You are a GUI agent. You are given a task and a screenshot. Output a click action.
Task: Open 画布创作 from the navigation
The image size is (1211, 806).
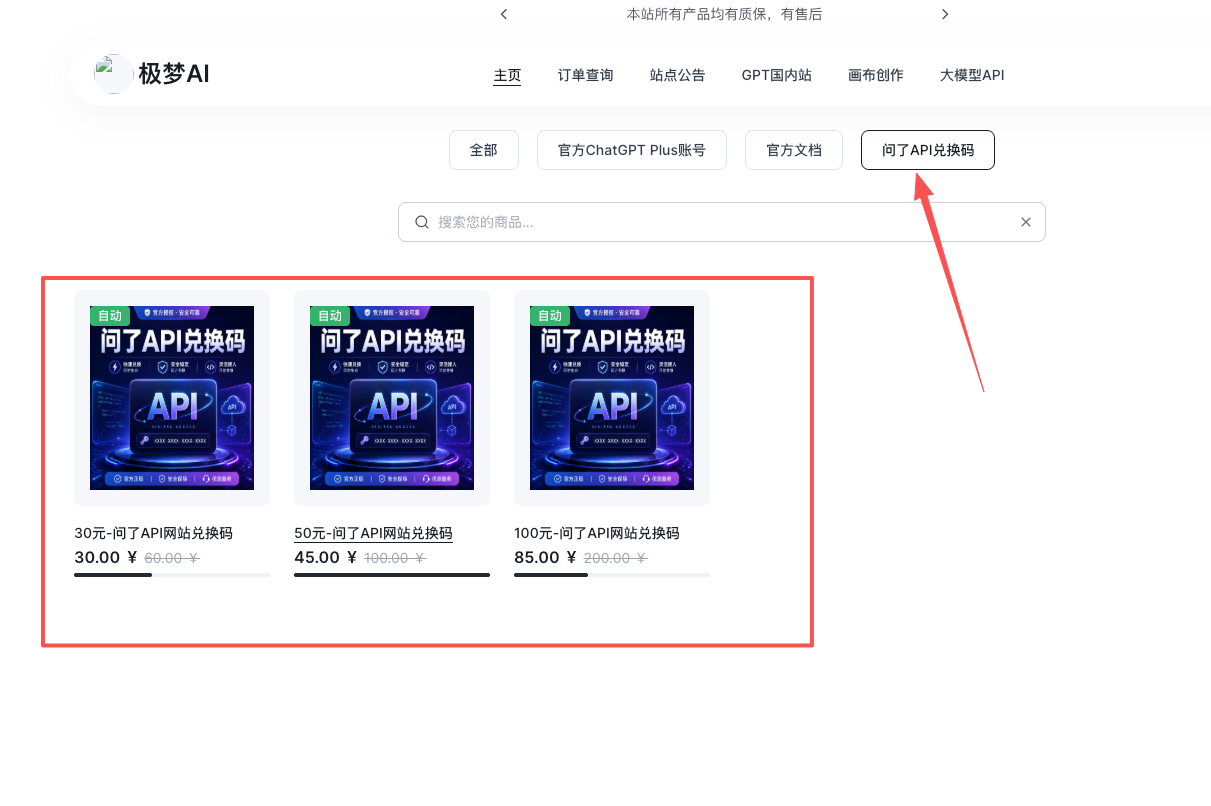tap(875, 75)
